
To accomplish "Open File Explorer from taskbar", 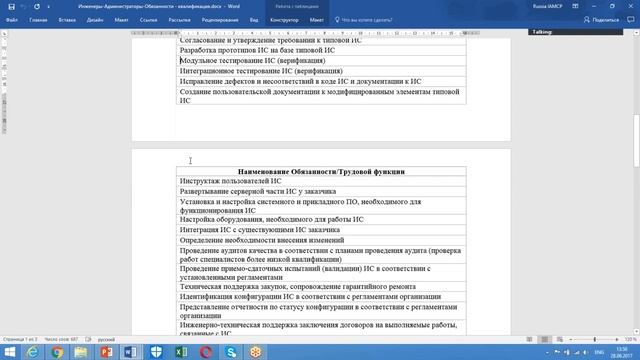I will coord(81,352).
